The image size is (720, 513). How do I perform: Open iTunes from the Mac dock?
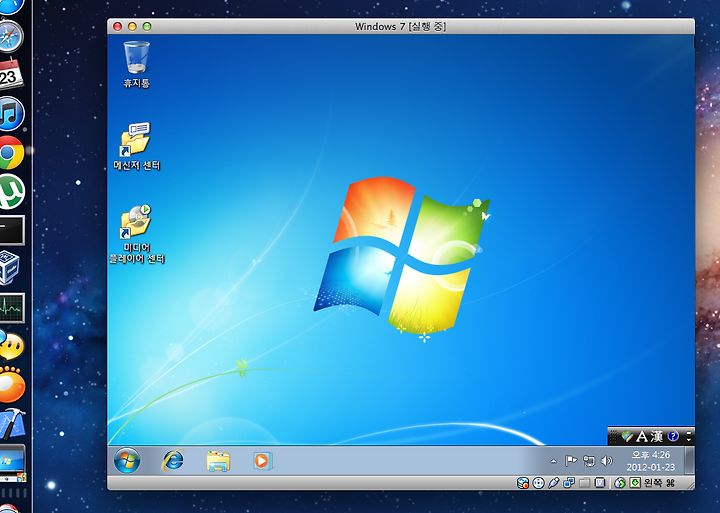coord(10,113)
